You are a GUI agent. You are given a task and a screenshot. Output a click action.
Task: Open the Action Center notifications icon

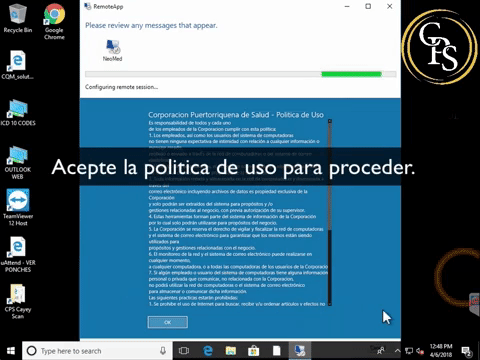coord(466,351)
